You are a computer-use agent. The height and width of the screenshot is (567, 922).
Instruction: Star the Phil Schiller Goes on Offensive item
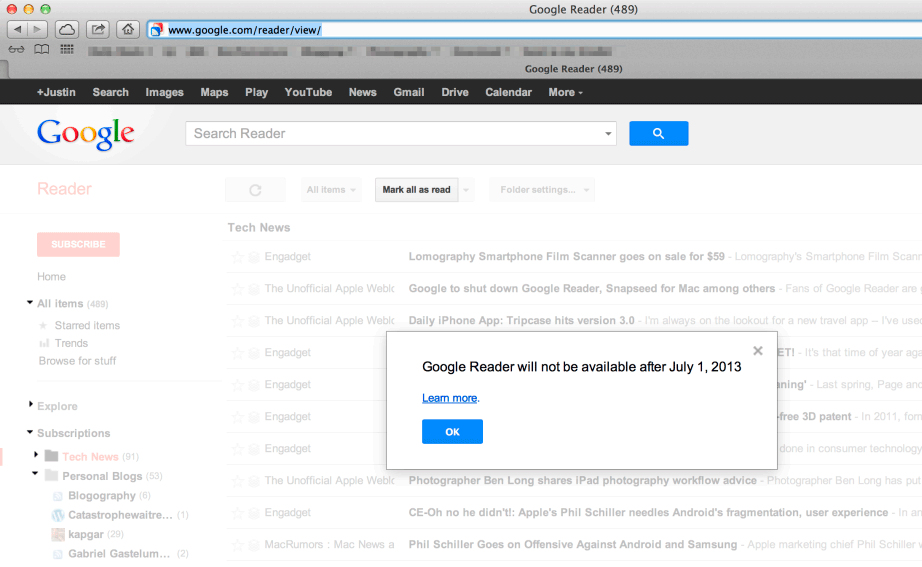point(238,545)
